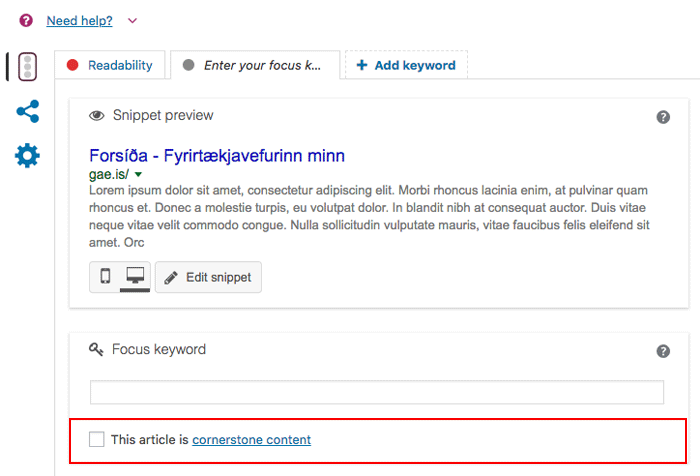Expand the Need help chevron
Screen dimensions: 700x476
pos(133,21)
